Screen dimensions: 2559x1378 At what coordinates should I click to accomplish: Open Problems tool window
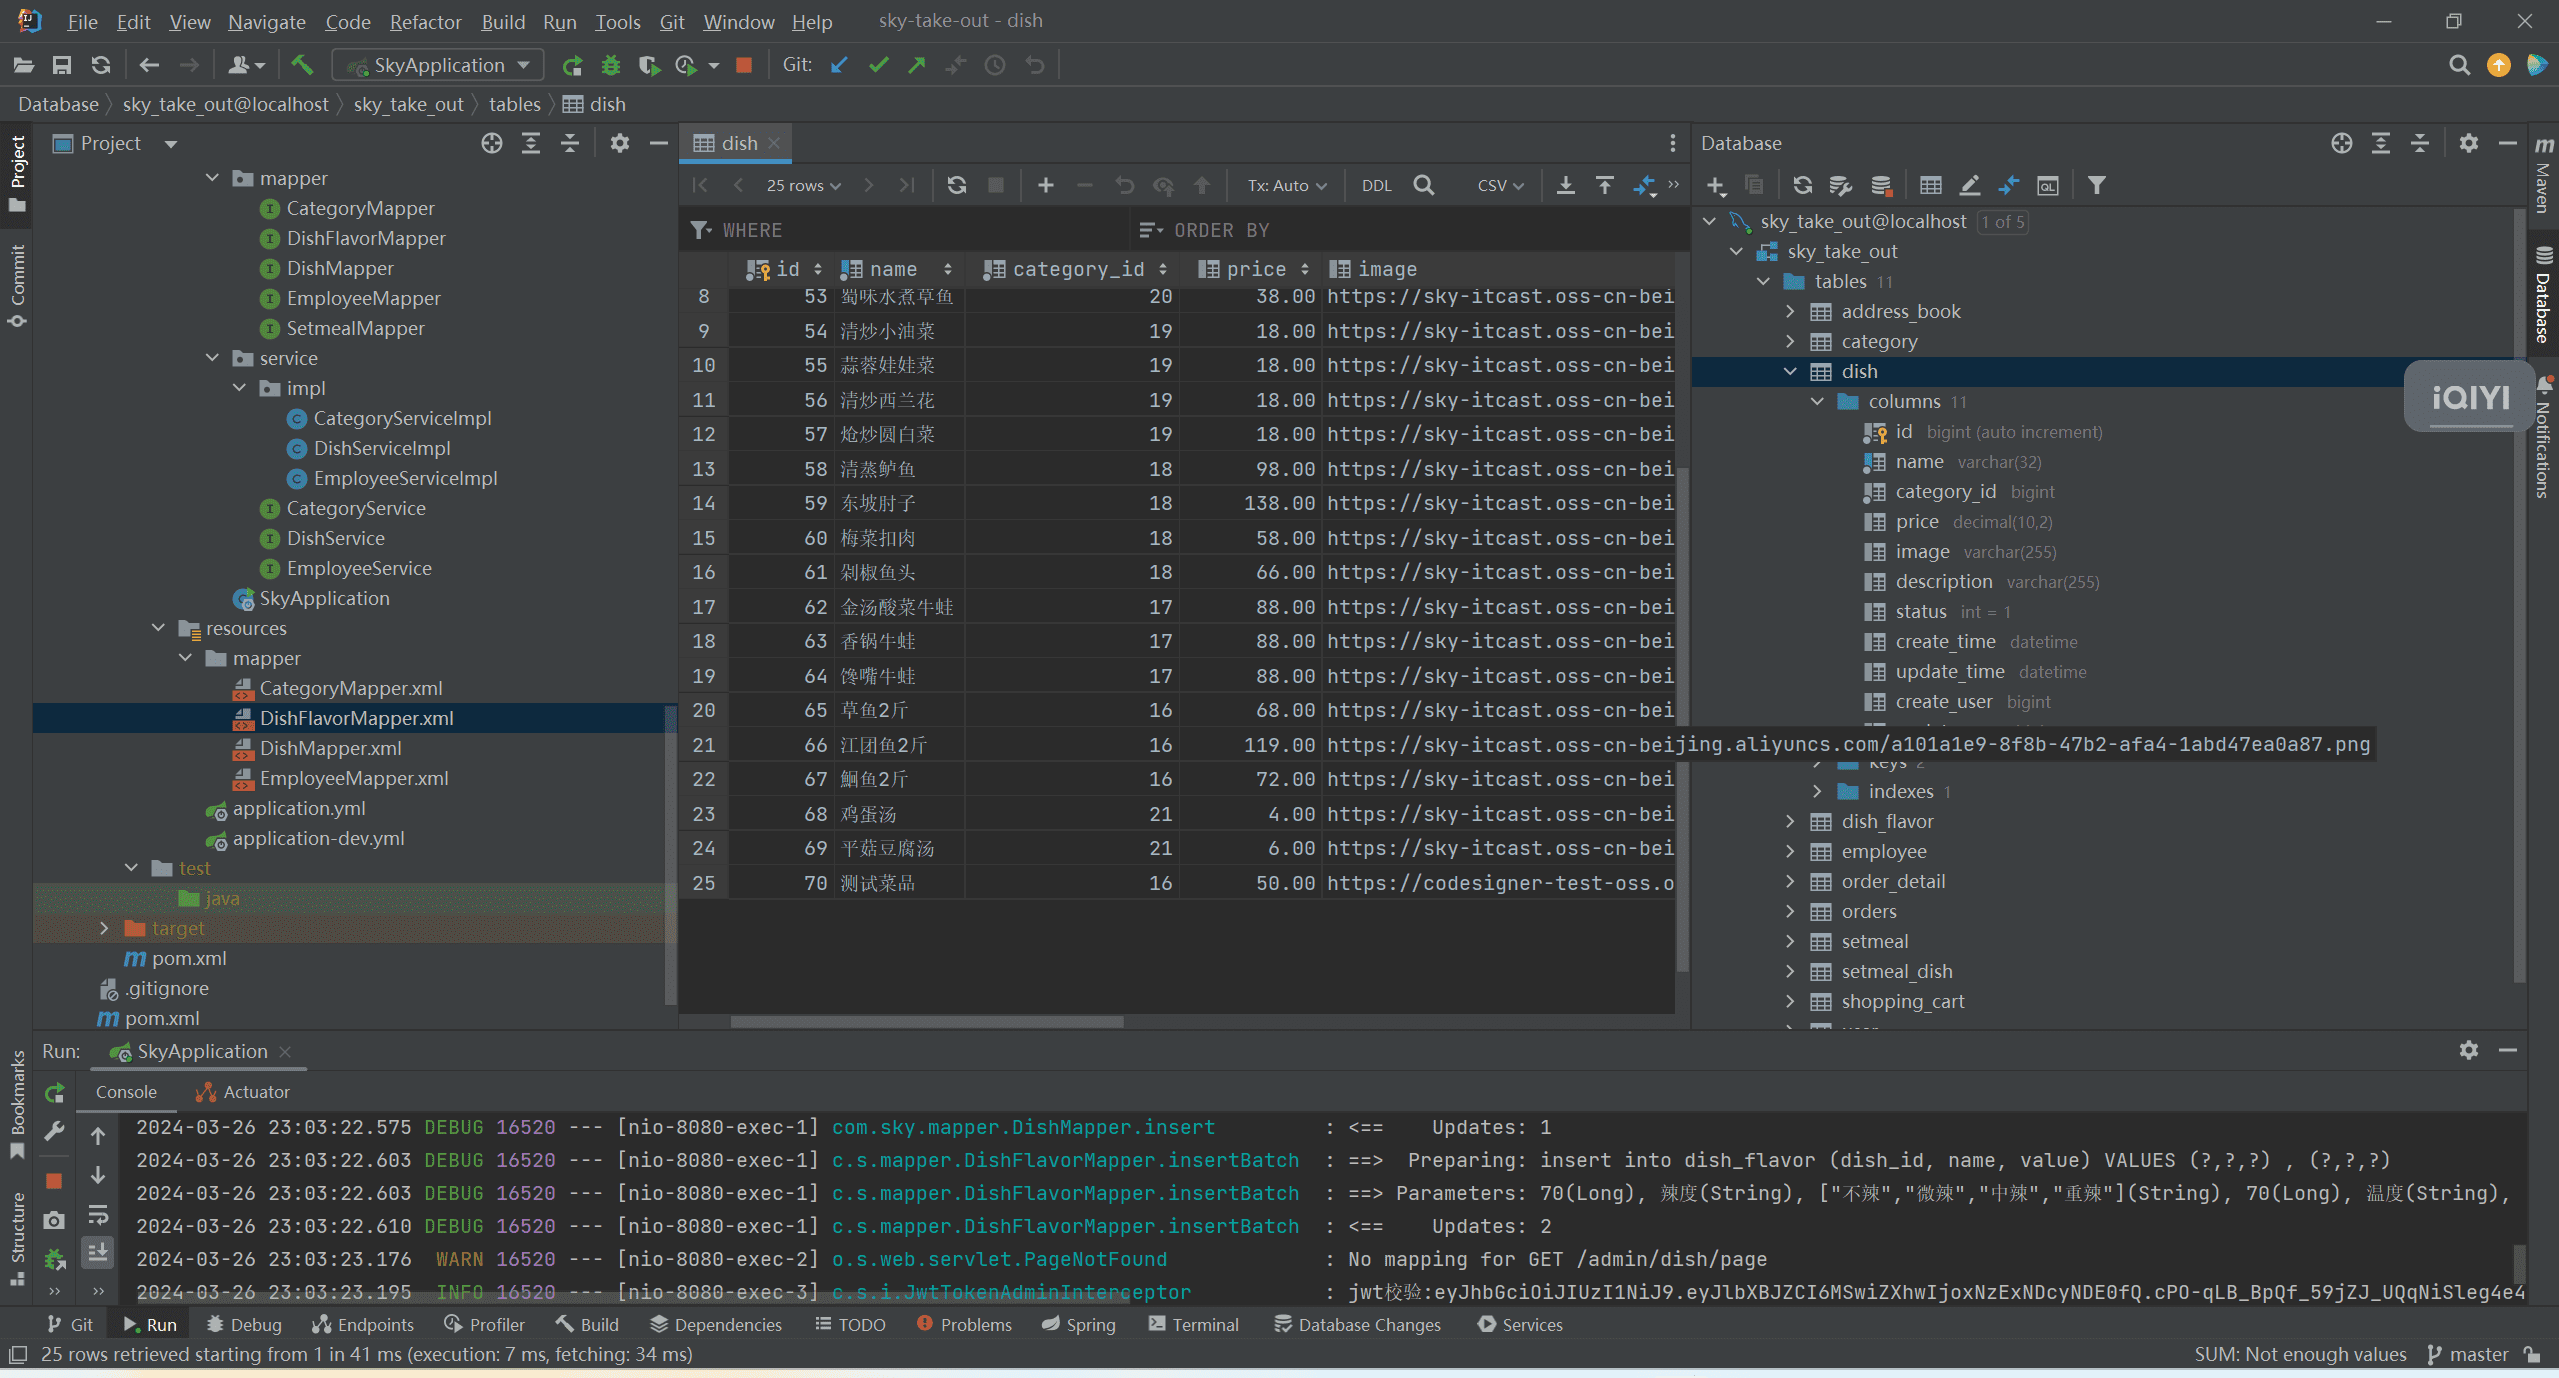click(x=964, y=1325)
